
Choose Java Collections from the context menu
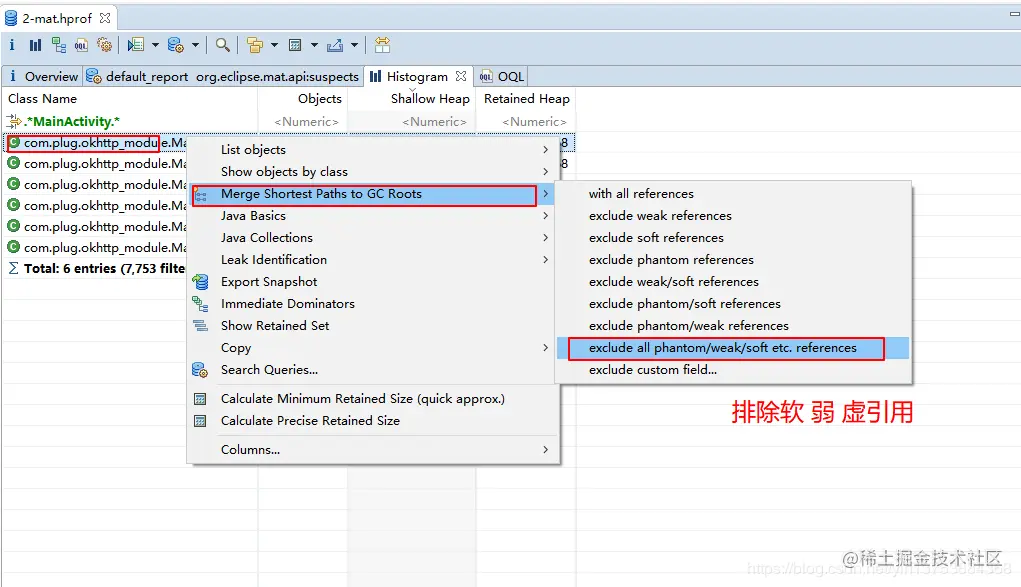(x=372, y=238)
